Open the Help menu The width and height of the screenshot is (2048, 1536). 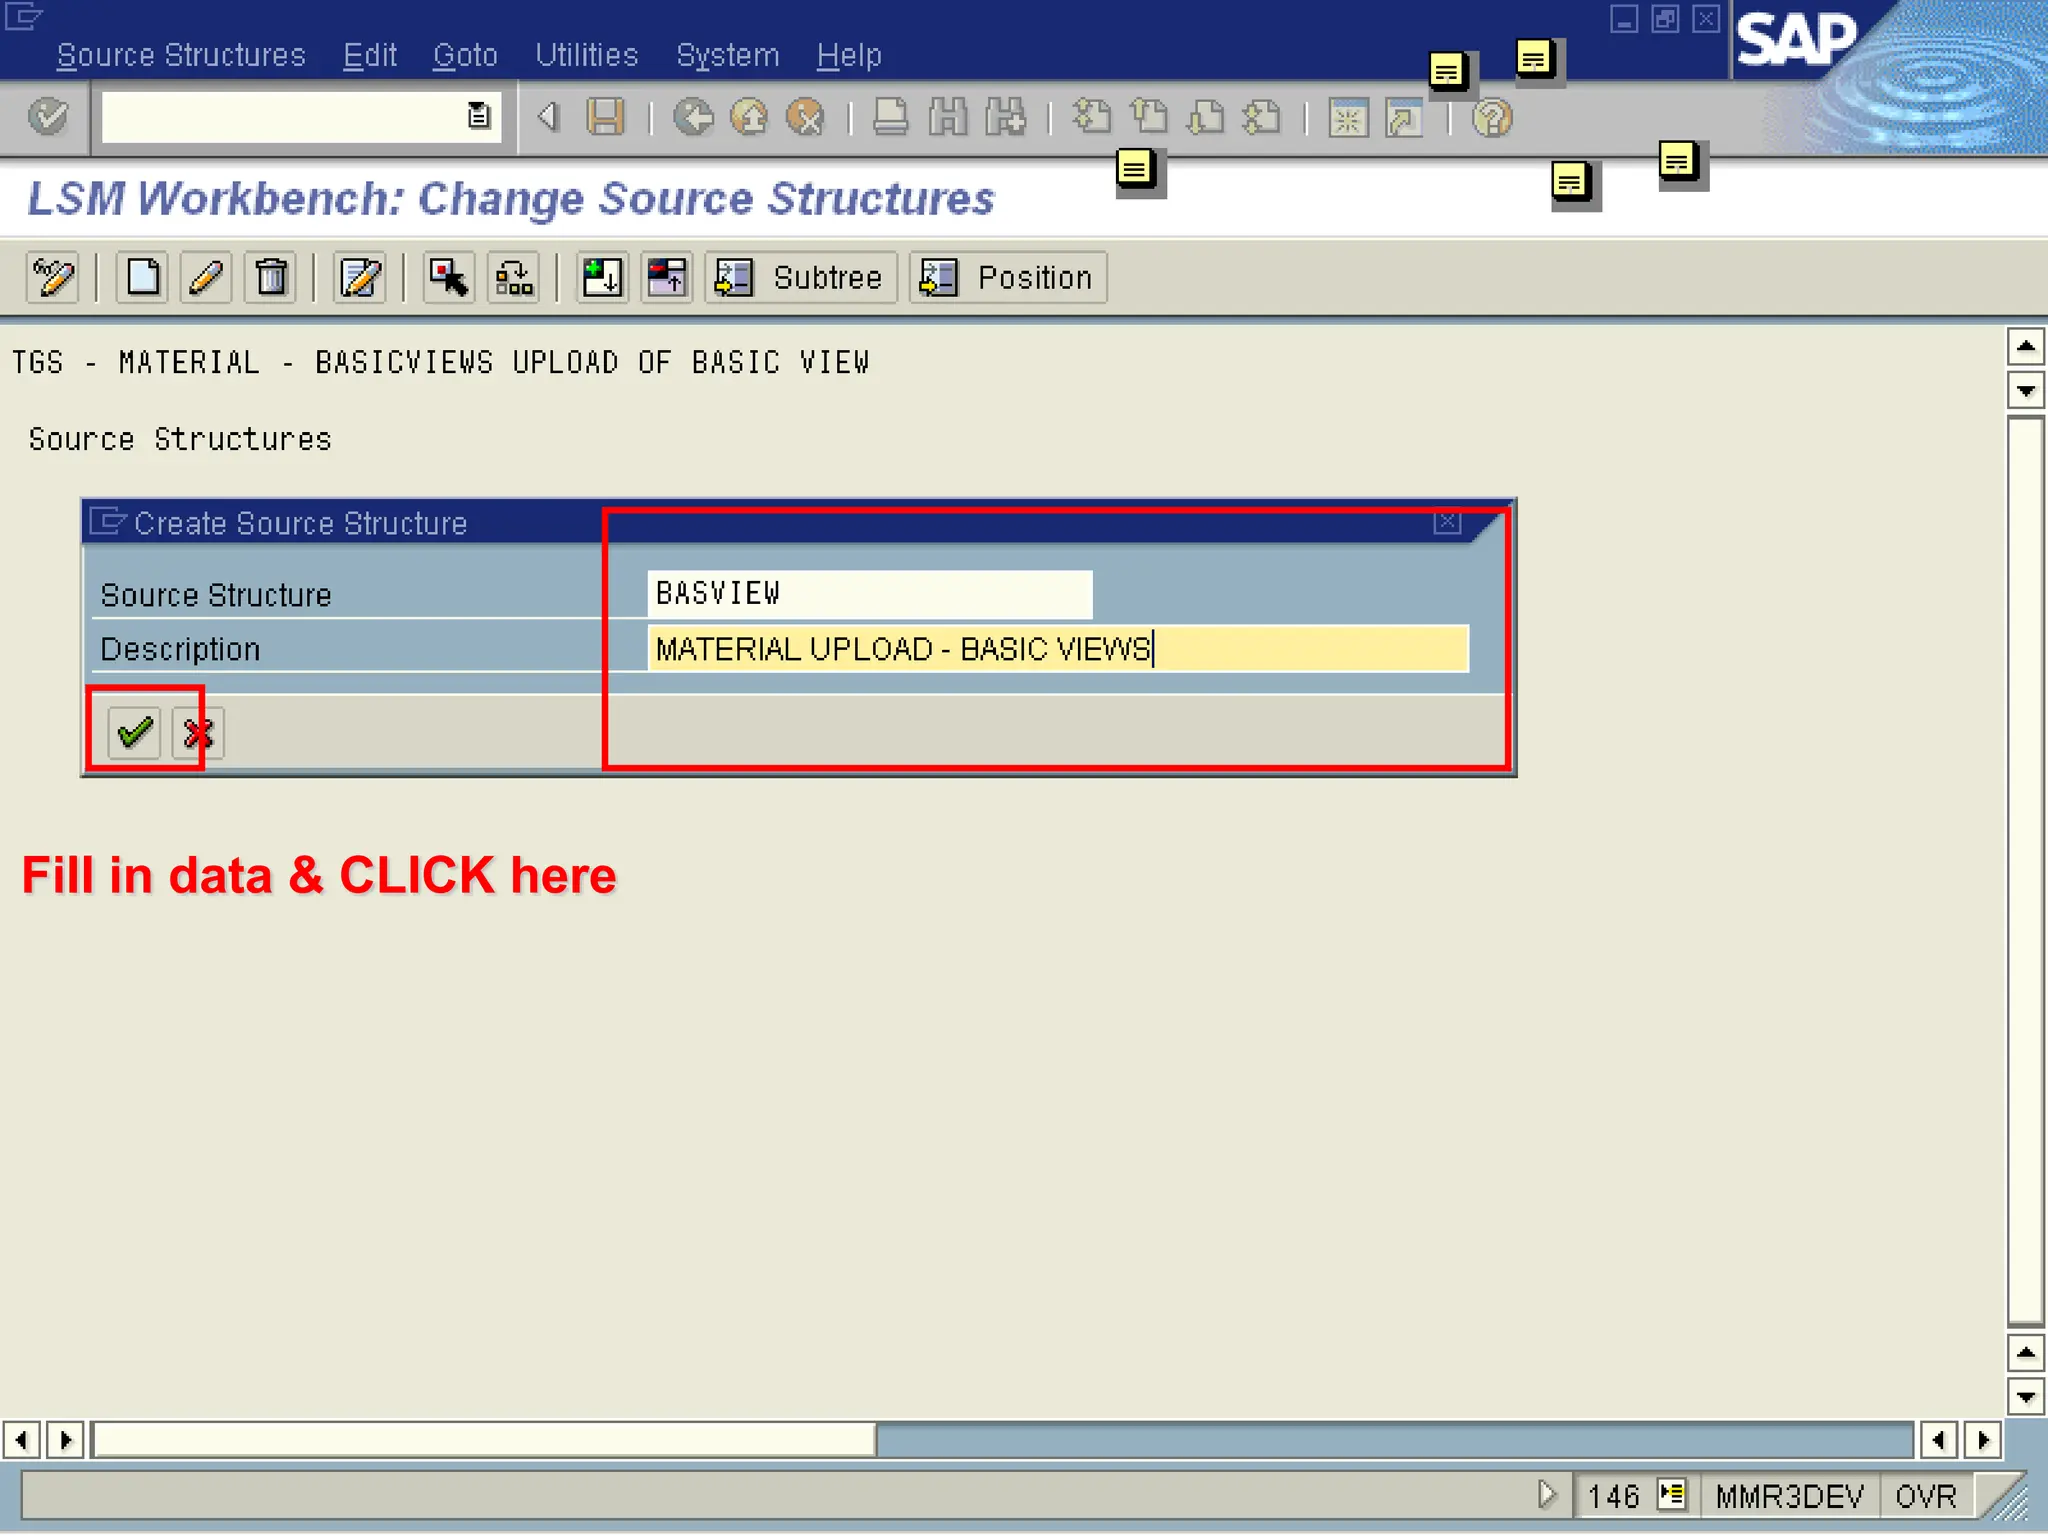pos(849,55)
